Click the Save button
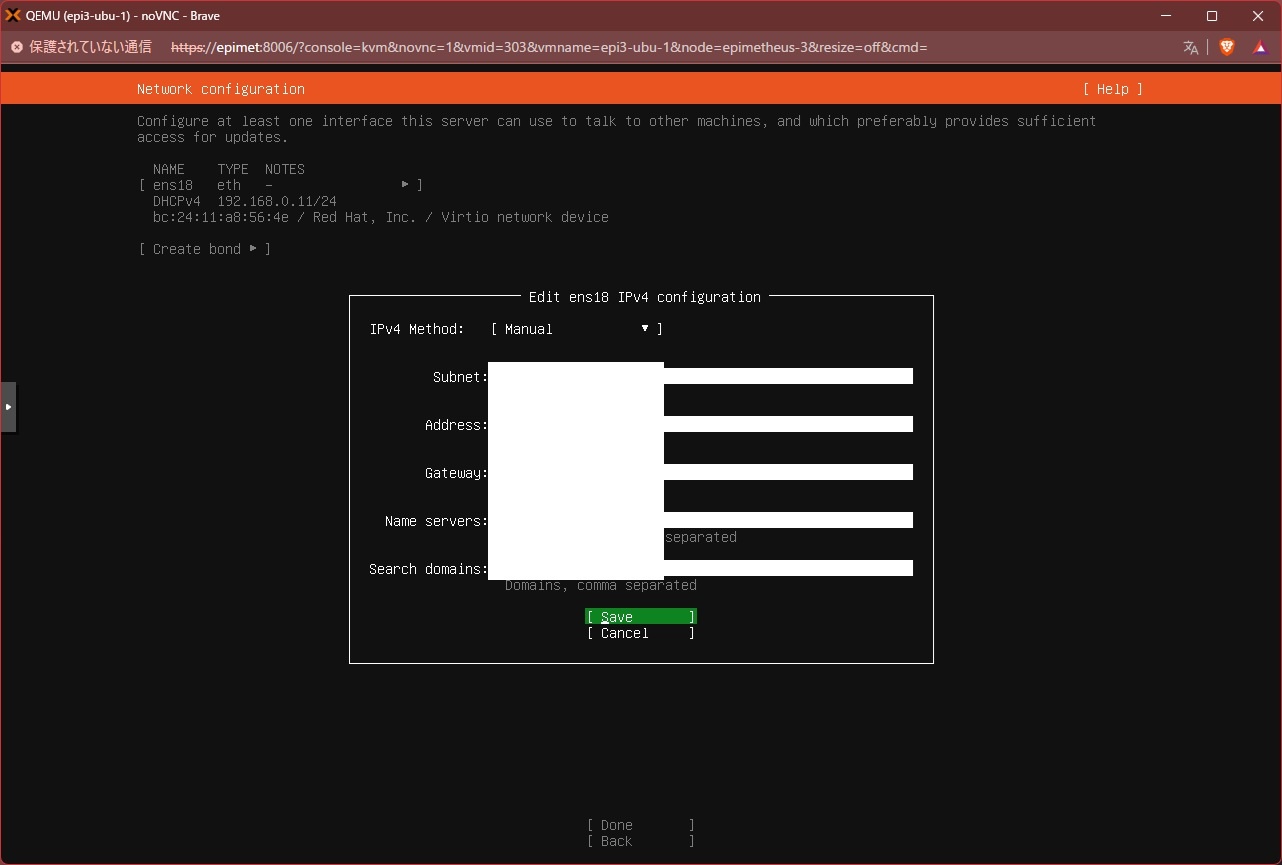 click(x=641, y=617)
